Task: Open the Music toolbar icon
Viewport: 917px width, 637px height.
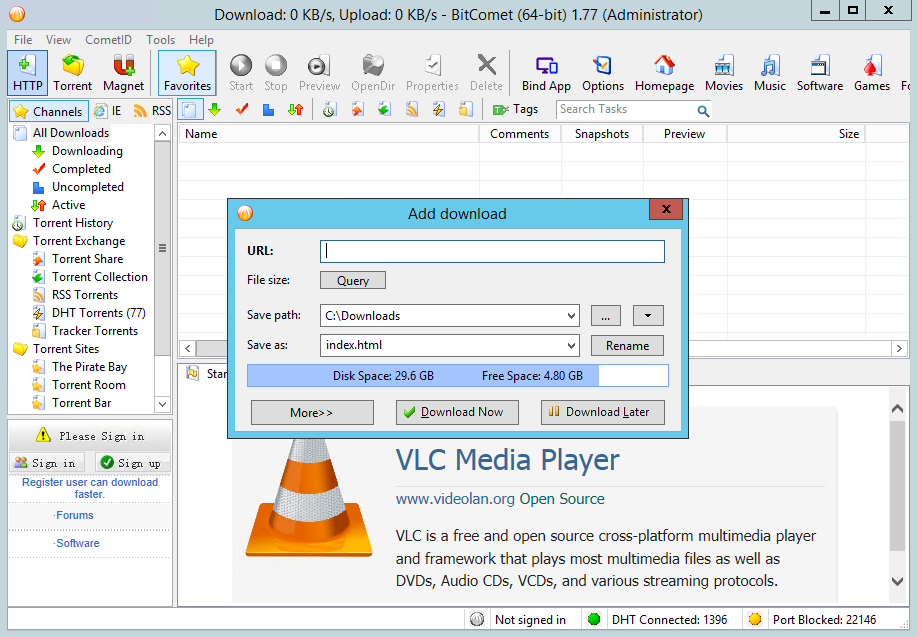Action: 770,73
